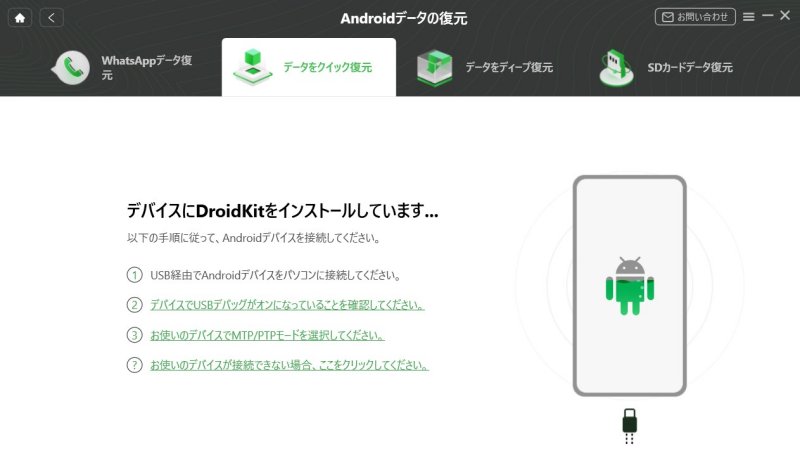Click the step 2 circled number
The image size is (800, 475).
pyautogui.click(x=134, y=305)
